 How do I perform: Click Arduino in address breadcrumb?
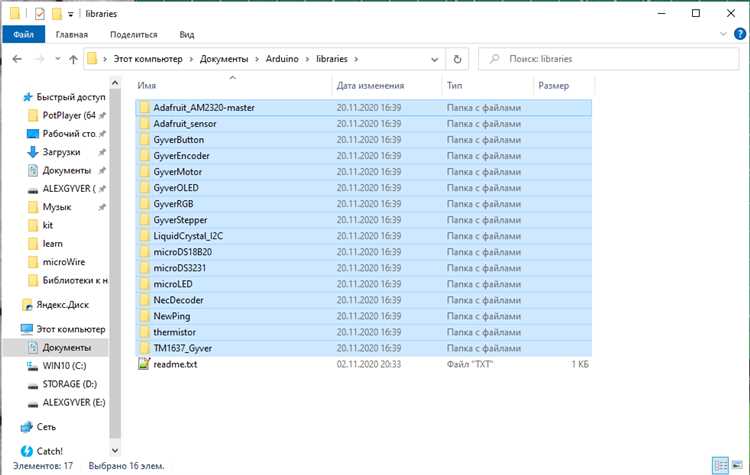tap(282, 59)
